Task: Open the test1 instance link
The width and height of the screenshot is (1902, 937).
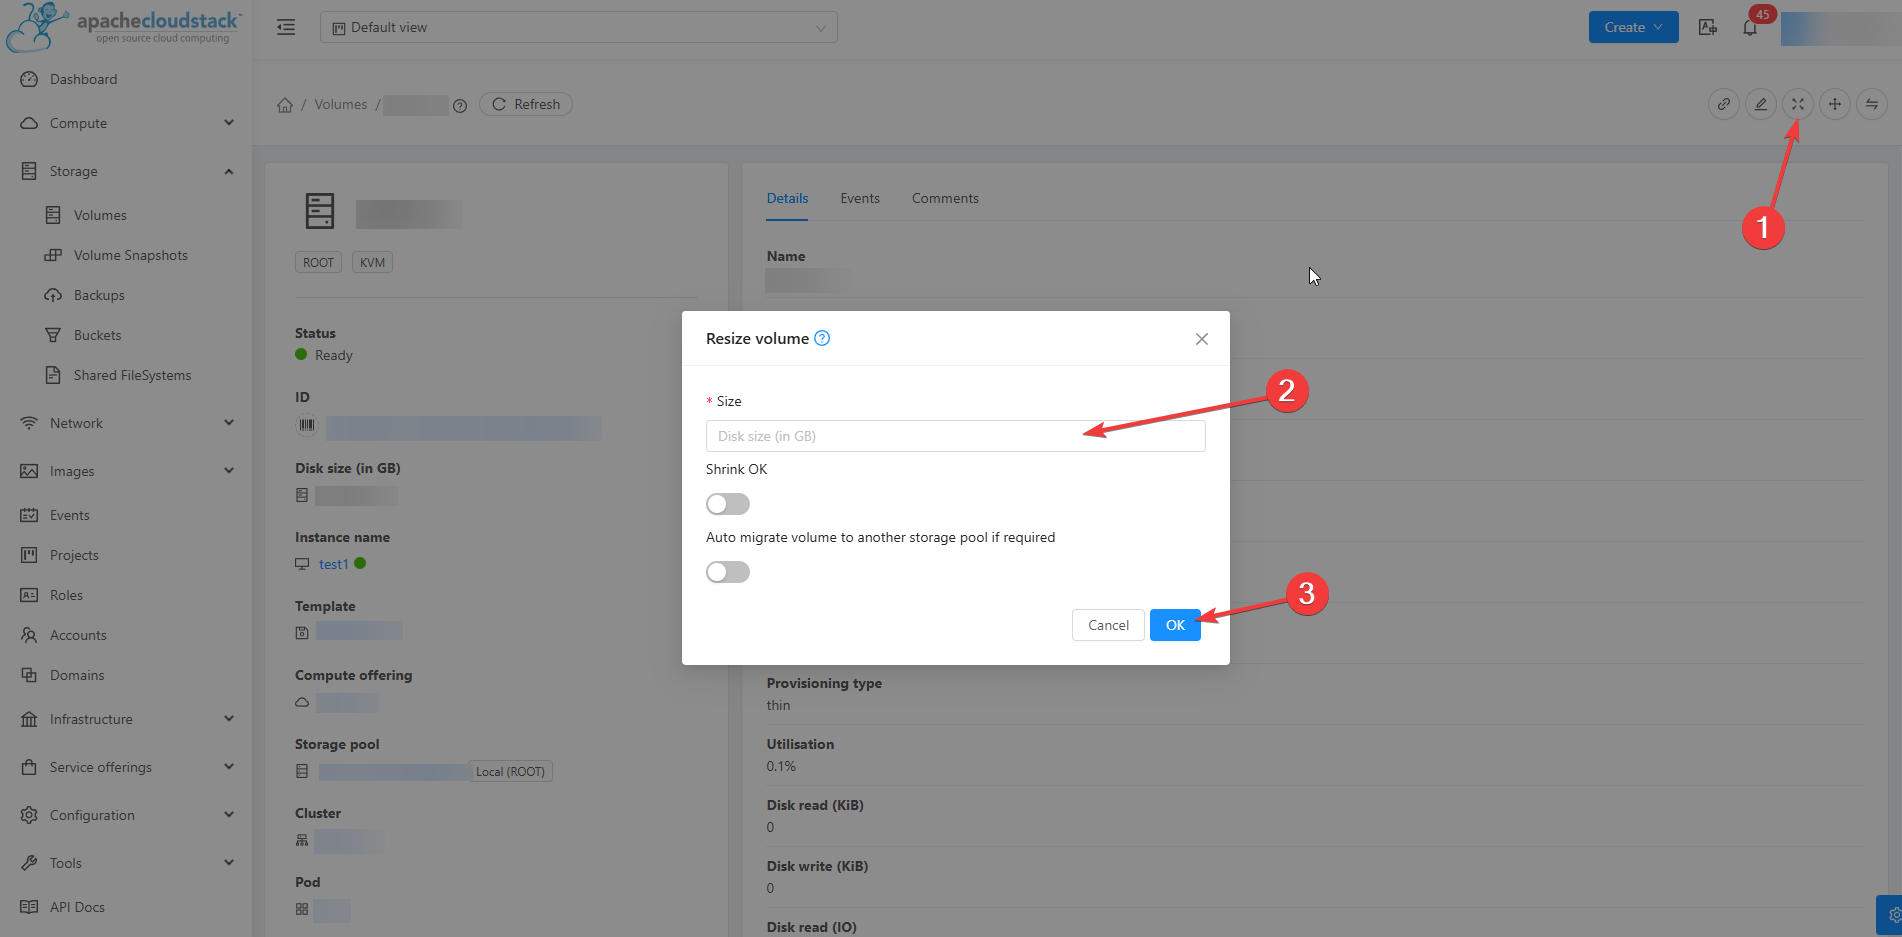Action: [333, 564]
